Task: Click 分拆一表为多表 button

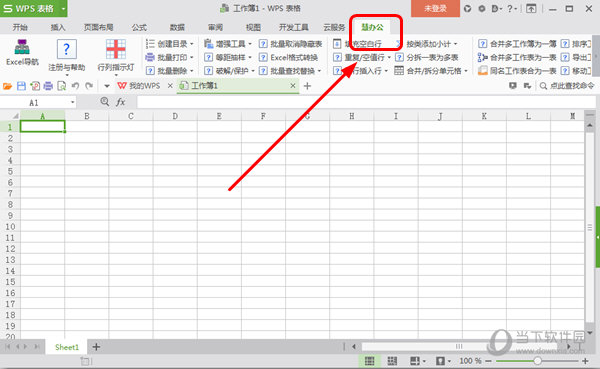Action: pyautogui.click(x=427, y=57)
